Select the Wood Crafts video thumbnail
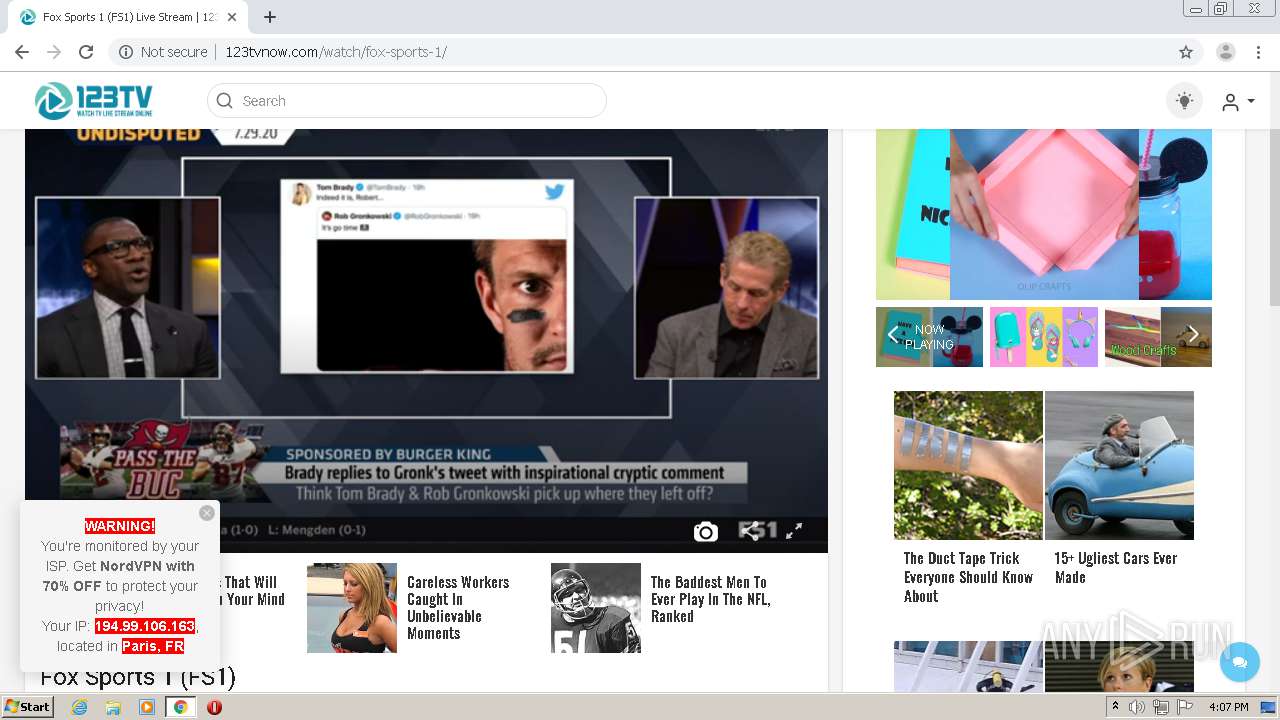This screenshot has height=720, width=1280. coord(1158,337)
